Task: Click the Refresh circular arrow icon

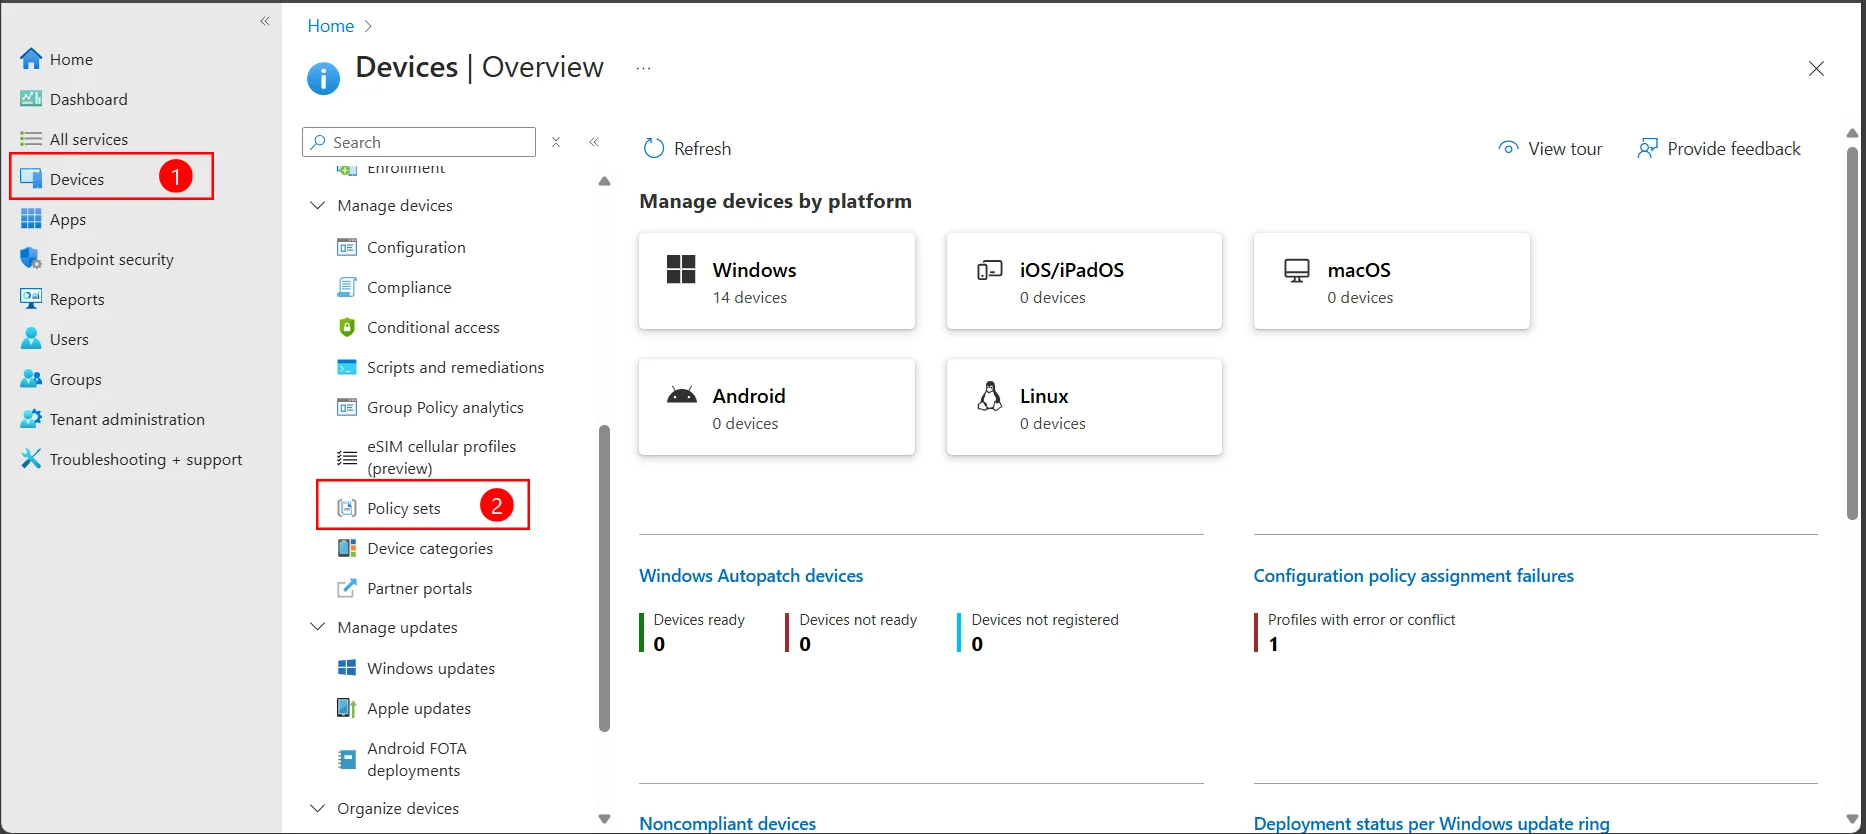Action: (654, 148)
